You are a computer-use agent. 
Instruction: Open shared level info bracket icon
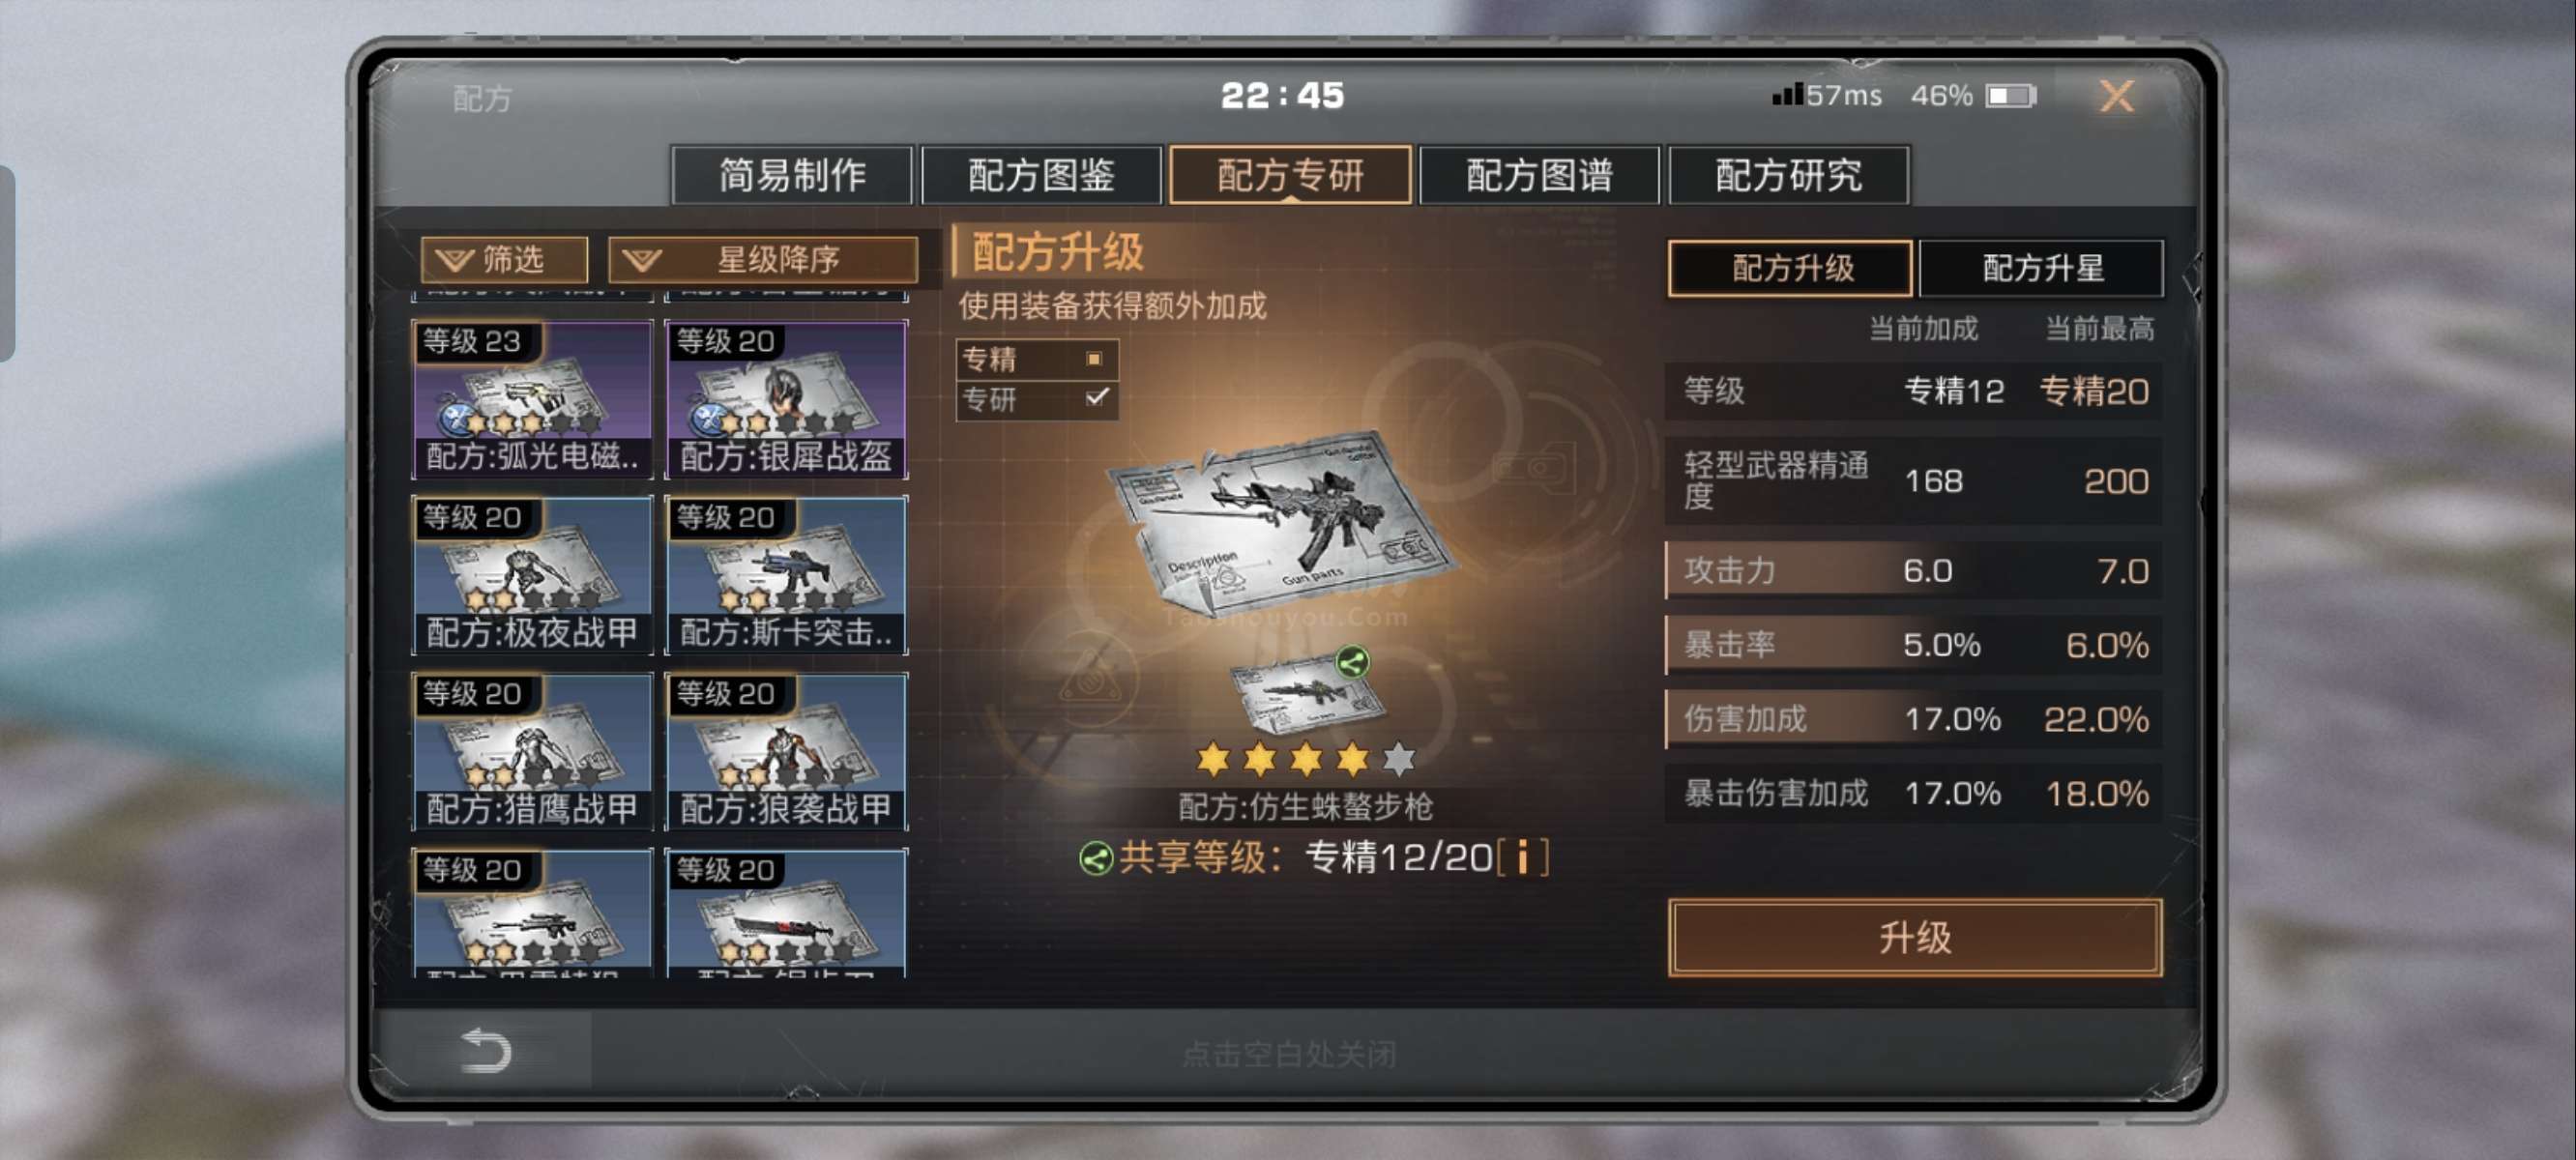click(x=1522, y=857)
